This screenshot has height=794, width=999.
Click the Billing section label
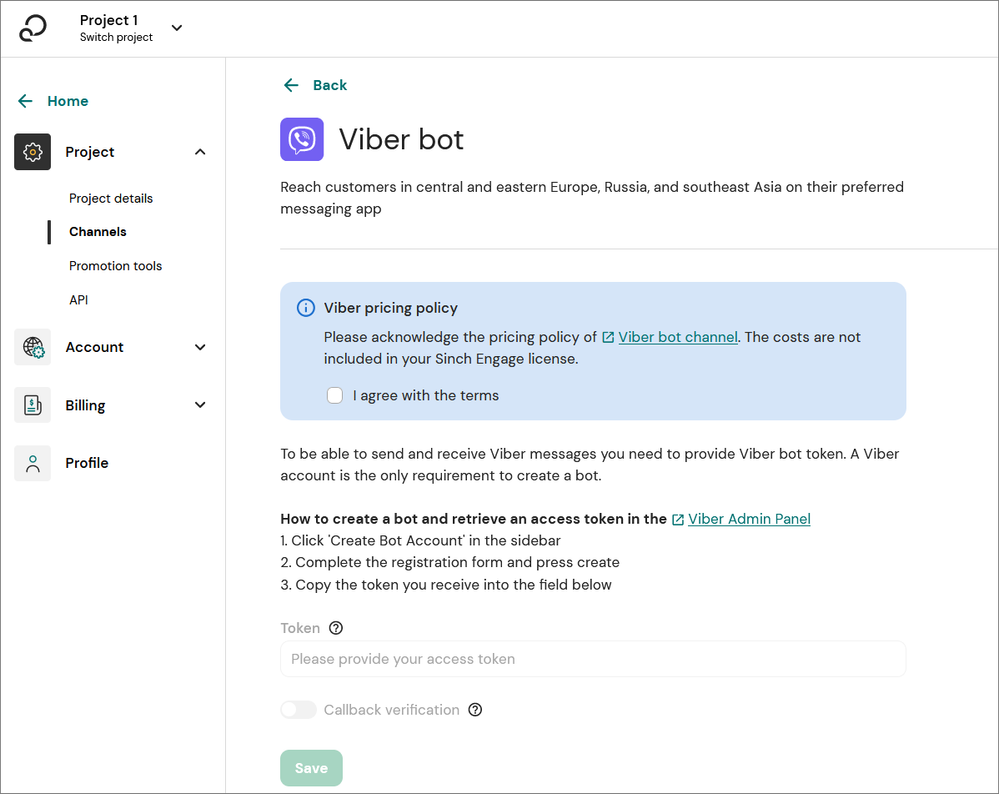pyautogui.click(x=85, y=405)
